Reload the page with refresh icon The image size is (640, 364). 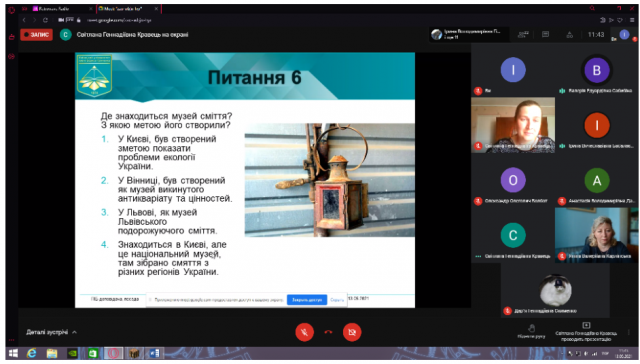tap(45, 20)
